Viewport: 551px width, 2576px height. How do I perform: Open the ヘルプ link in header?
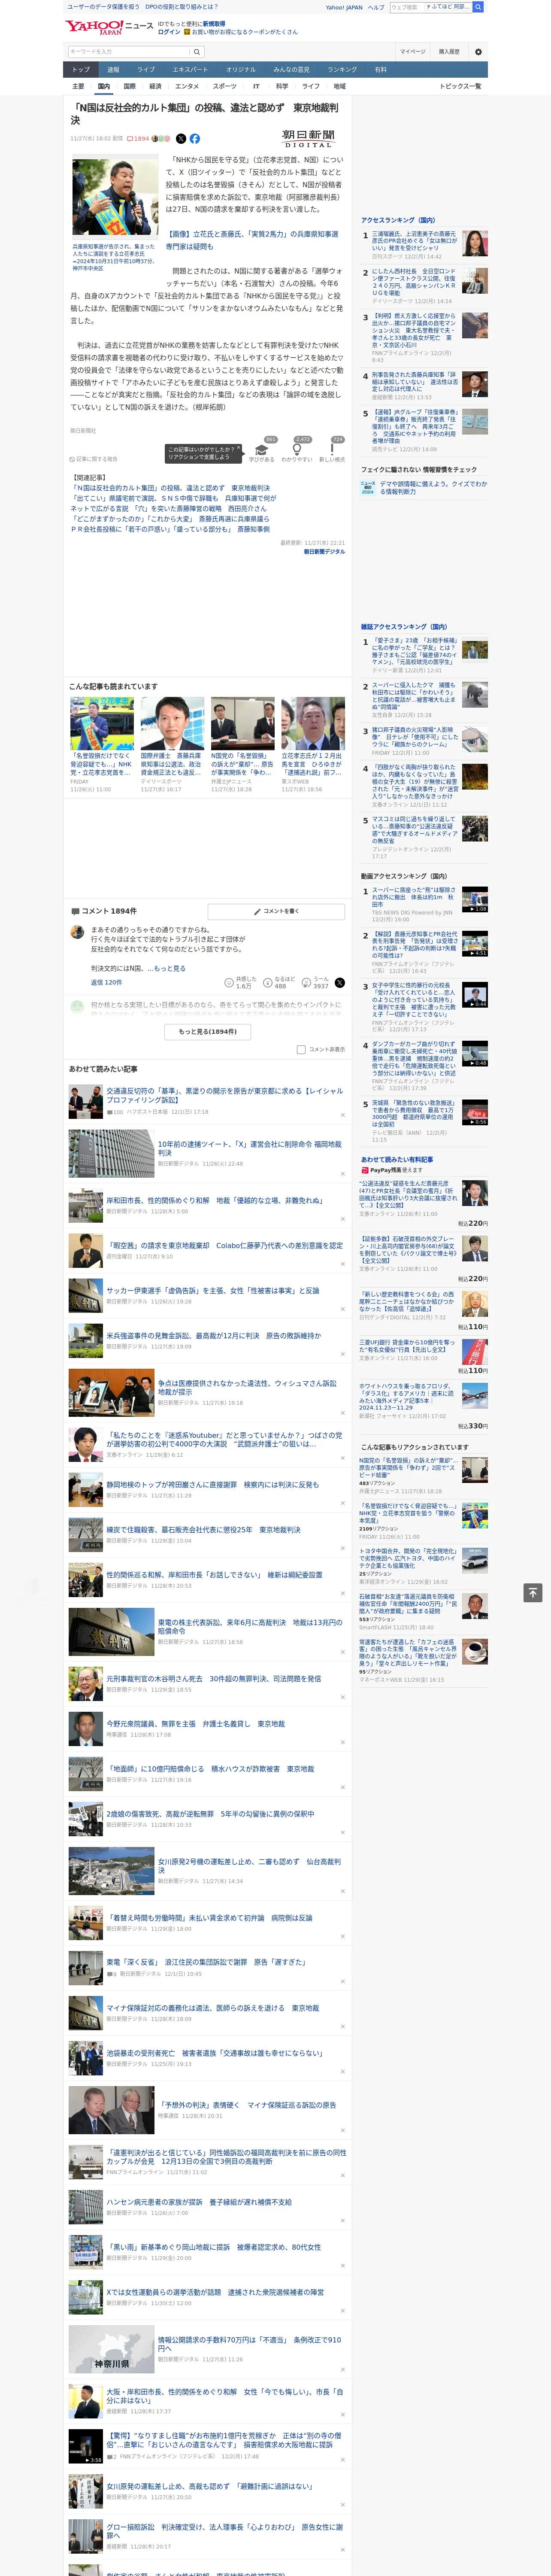376,7
